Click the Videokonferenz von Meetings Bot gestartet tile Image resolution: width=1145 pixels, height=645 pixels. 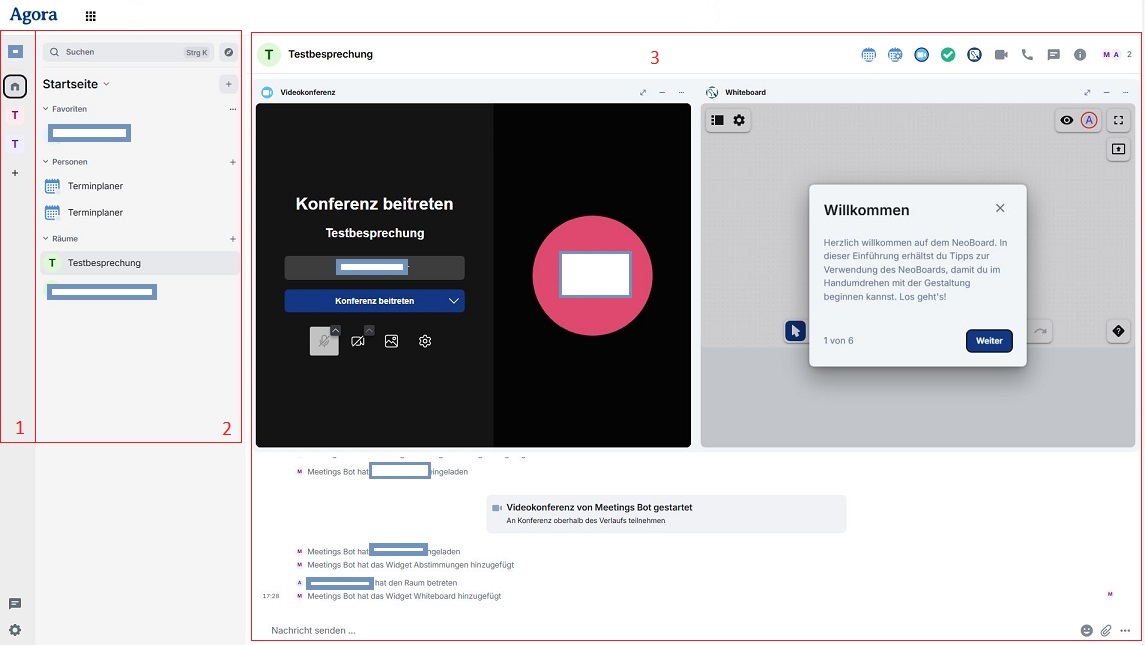pos(666,514)
